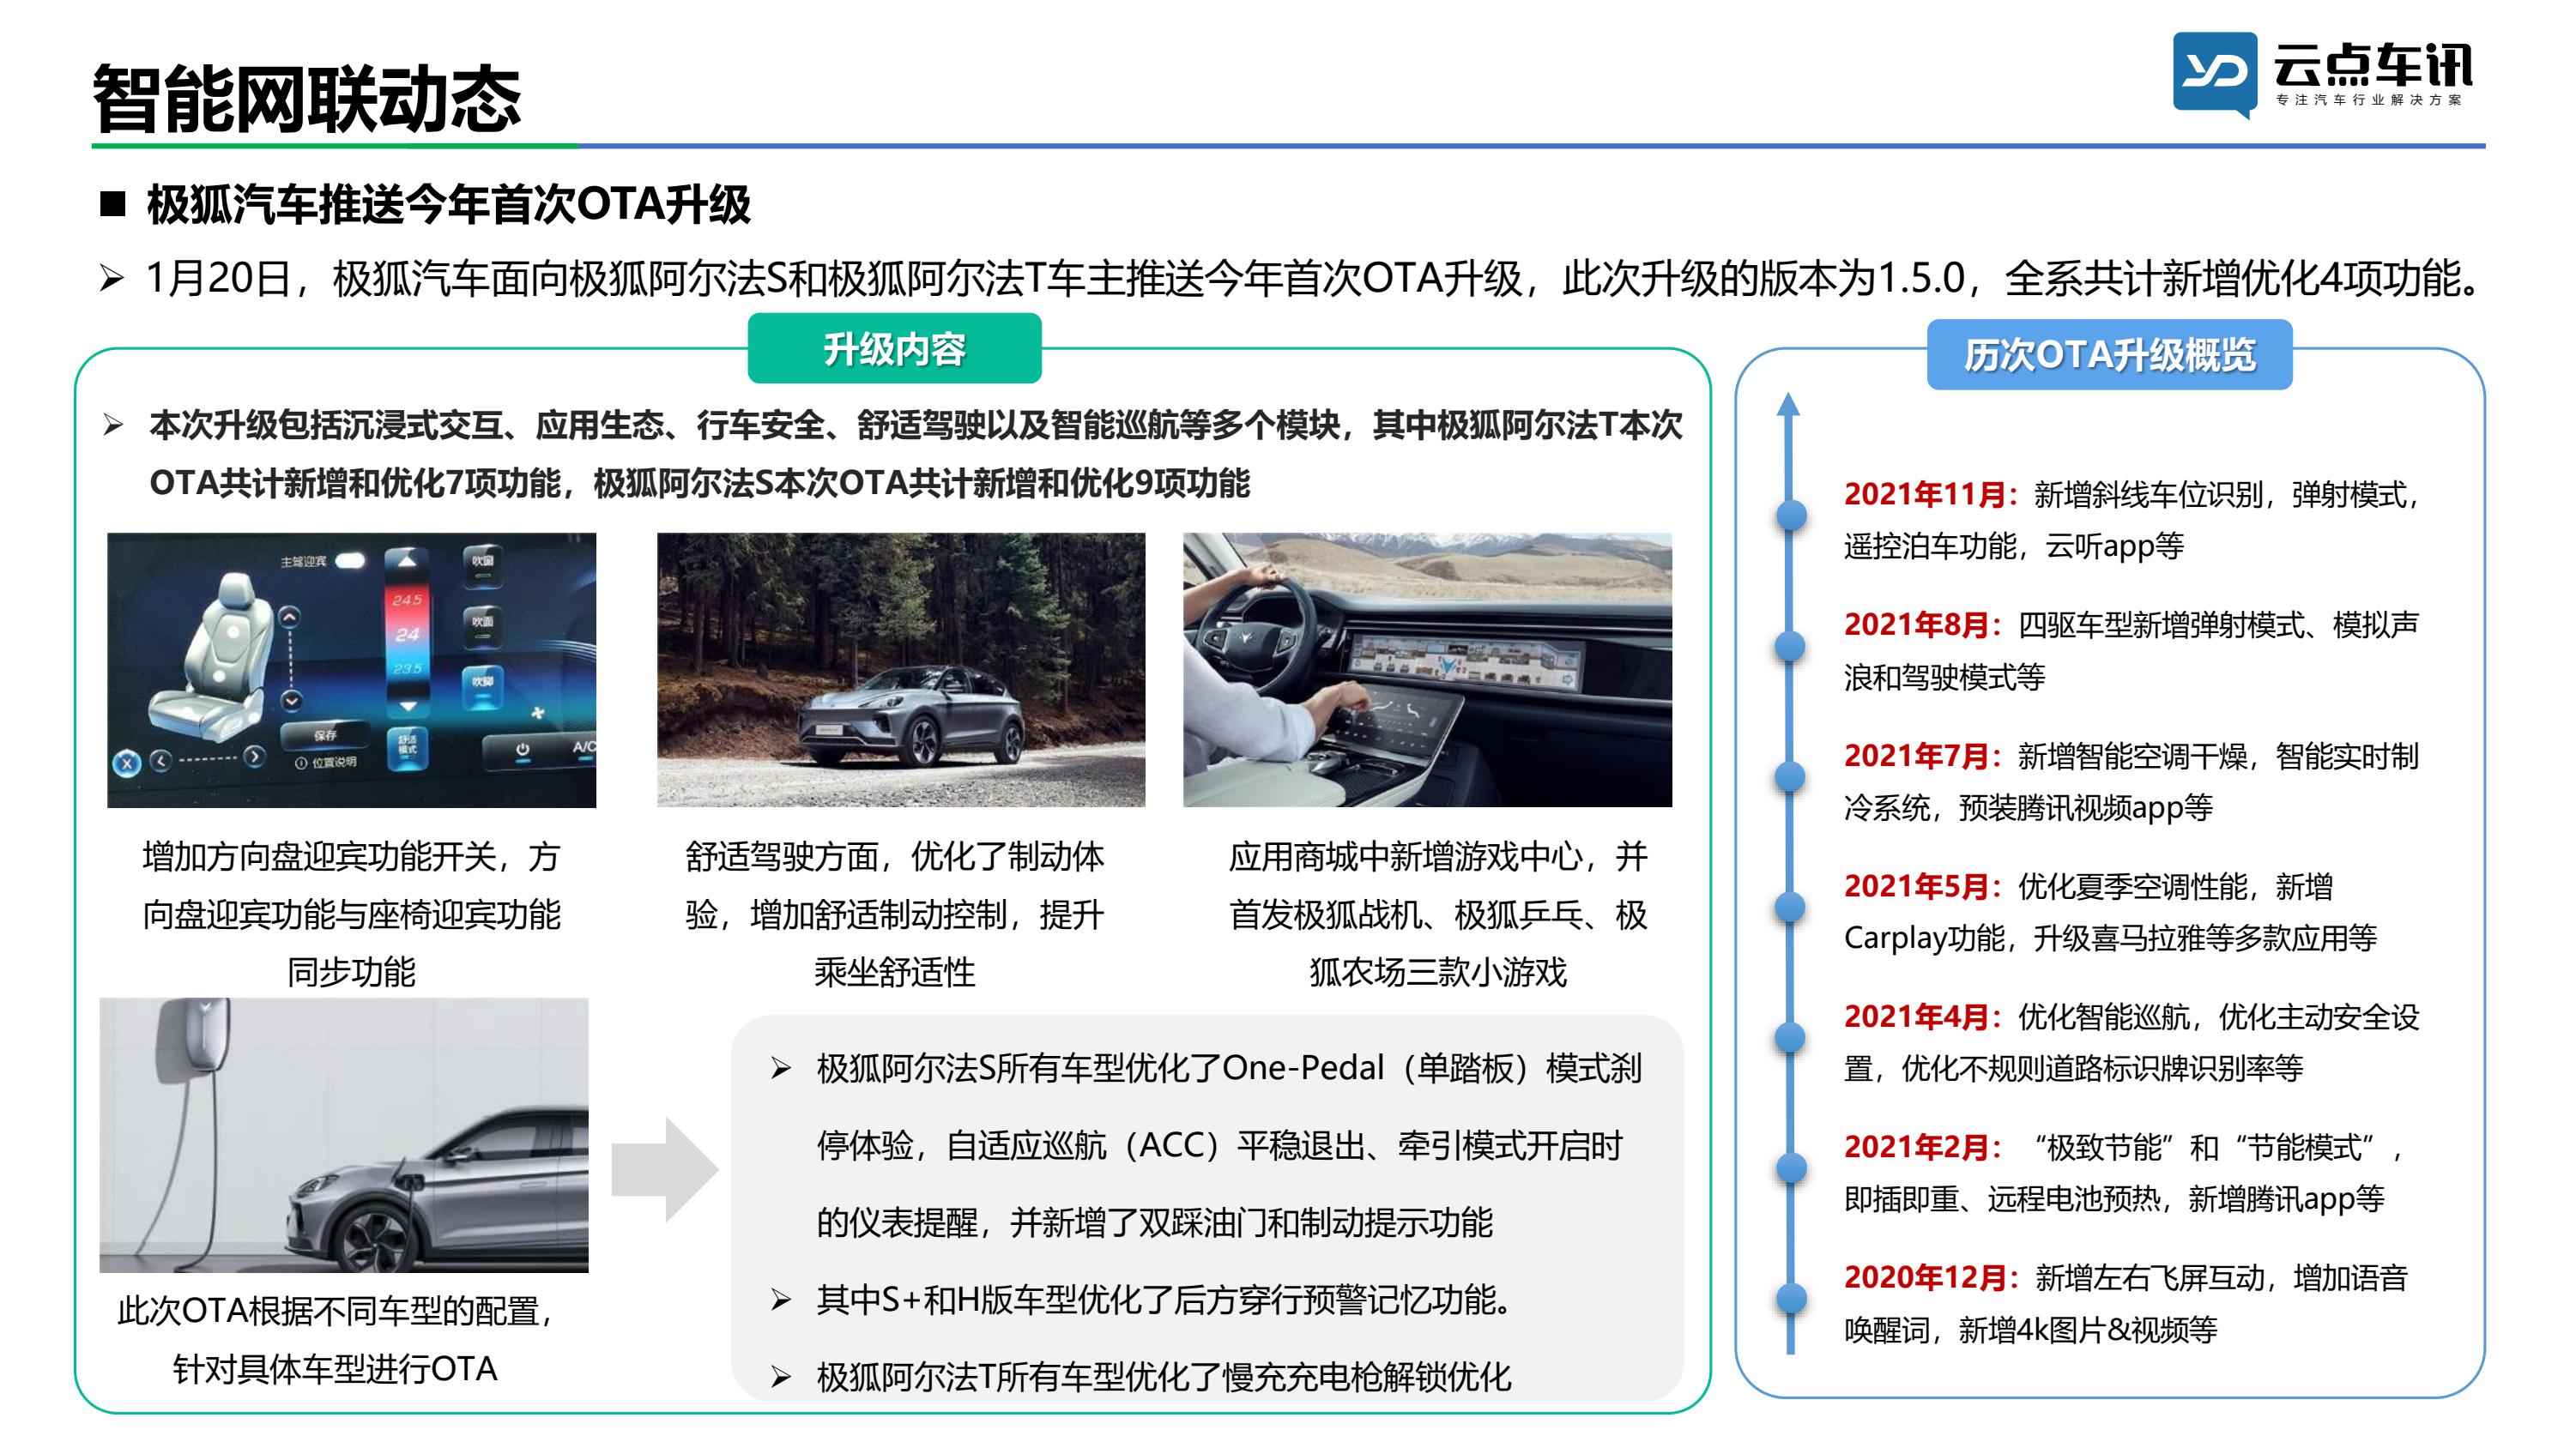
Task: Click the large gray right arrow shape
Action: (665, 1170)
